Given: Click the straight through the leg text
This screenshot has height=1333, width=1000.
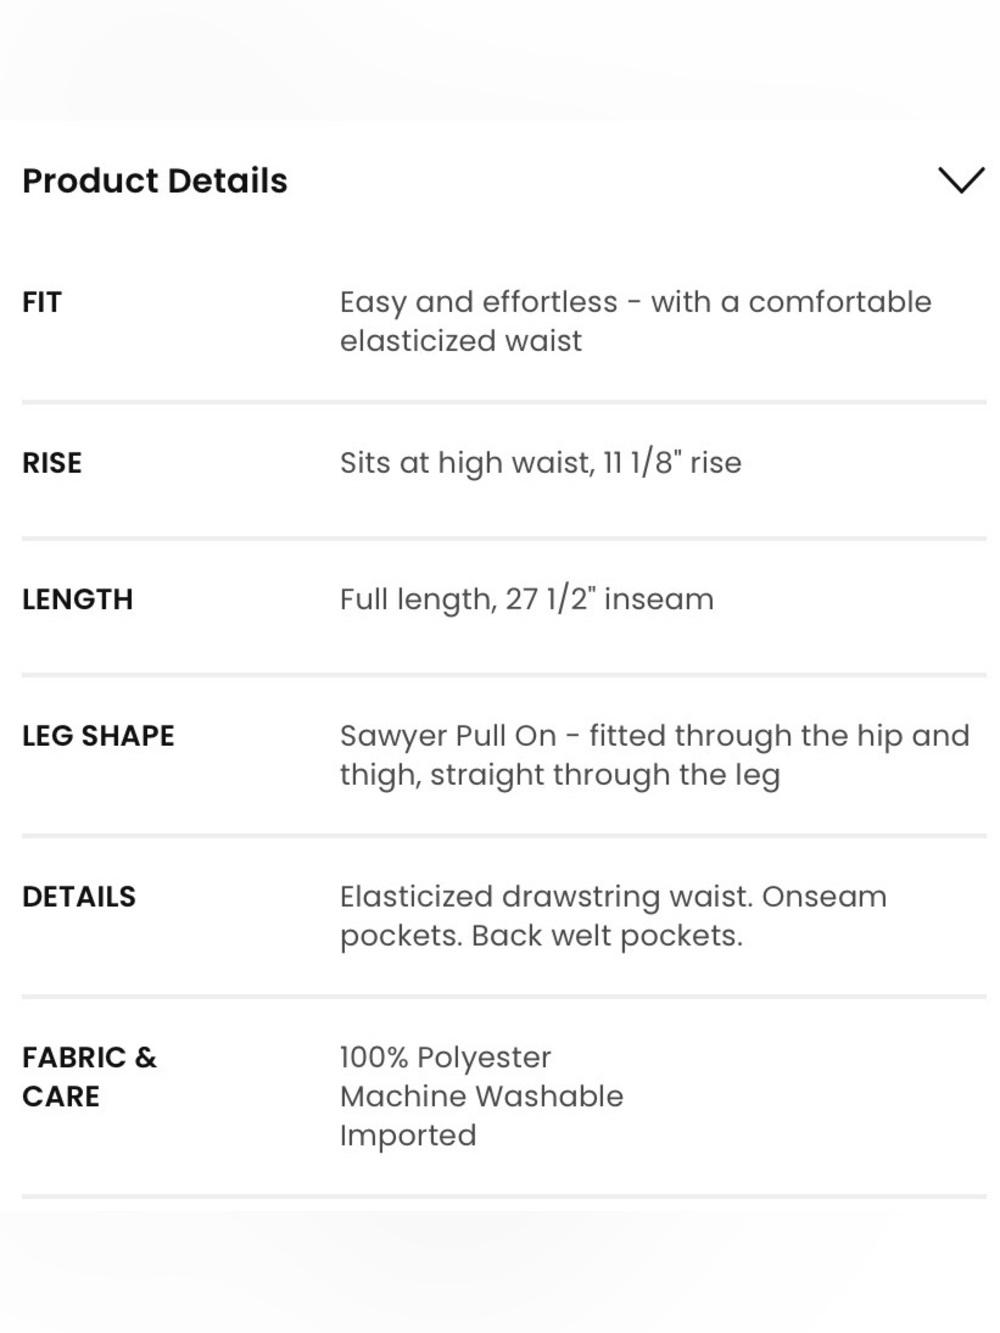Looking at the screenshot, I should pos(605,775).
